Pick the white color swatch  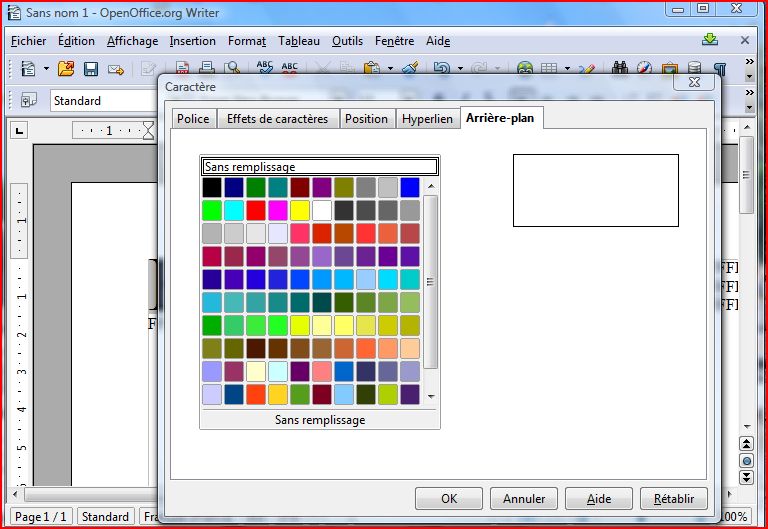[322, 211]
